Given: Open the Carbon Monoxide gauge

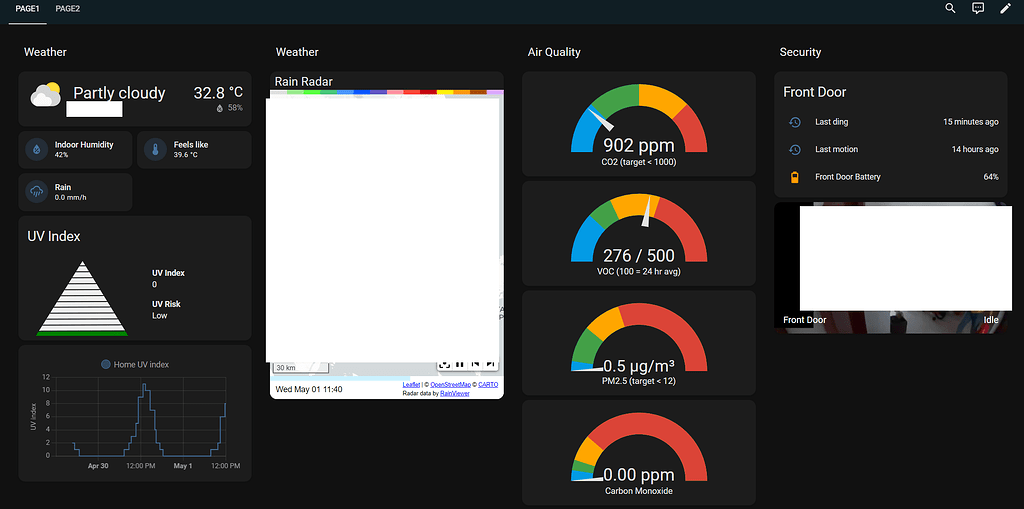Looking at the screenshot, I should [639, 452].
